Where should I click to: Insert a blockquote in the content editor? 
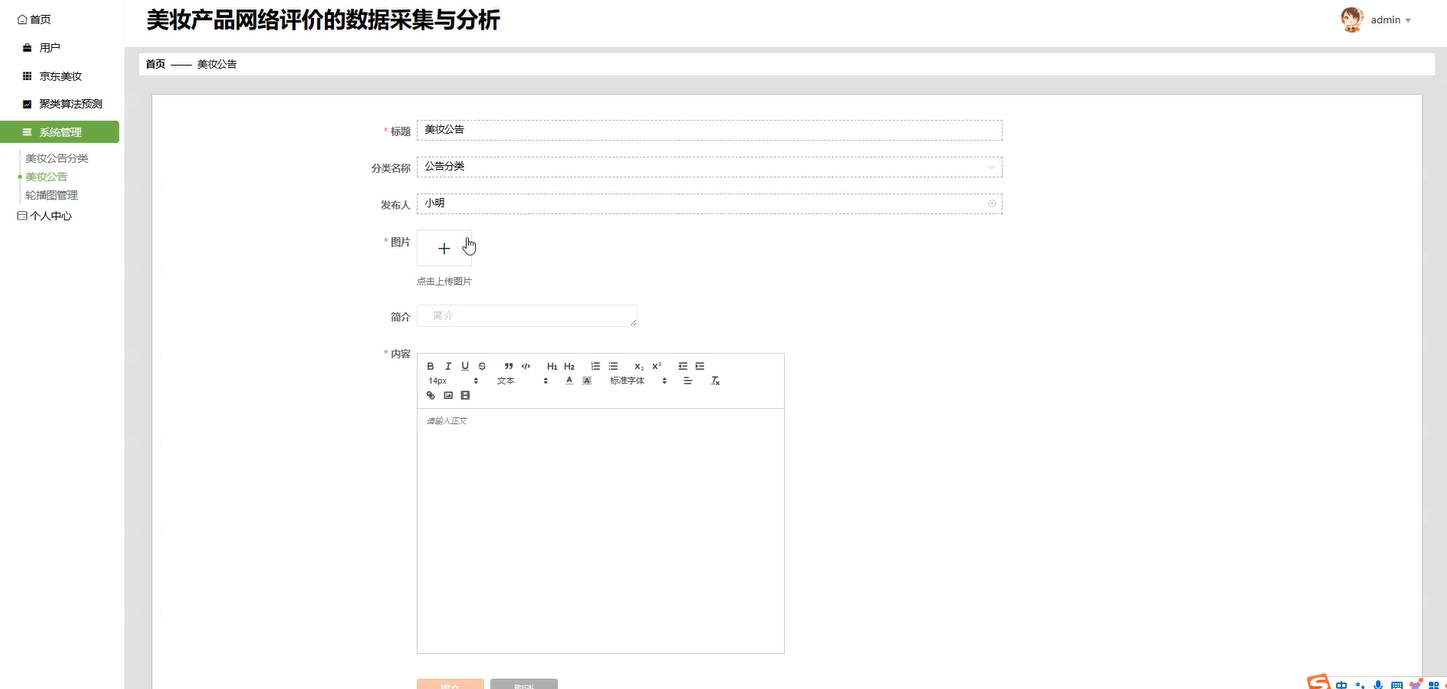pyautogui.click(x=508, y=366)
